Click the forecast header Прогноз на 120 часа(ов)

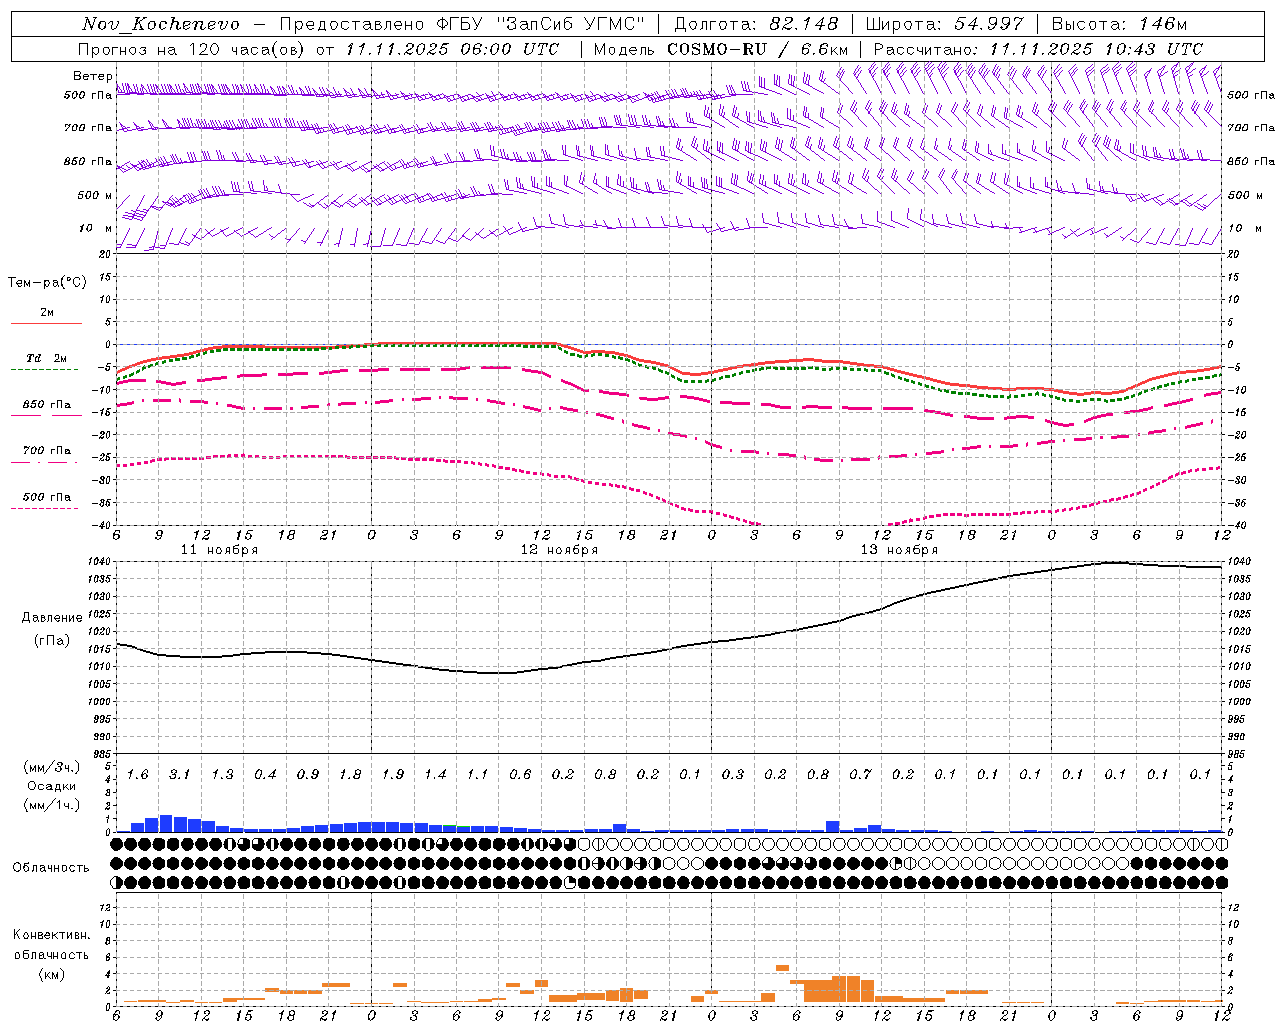pyautogui.click(x=192, y=49)
